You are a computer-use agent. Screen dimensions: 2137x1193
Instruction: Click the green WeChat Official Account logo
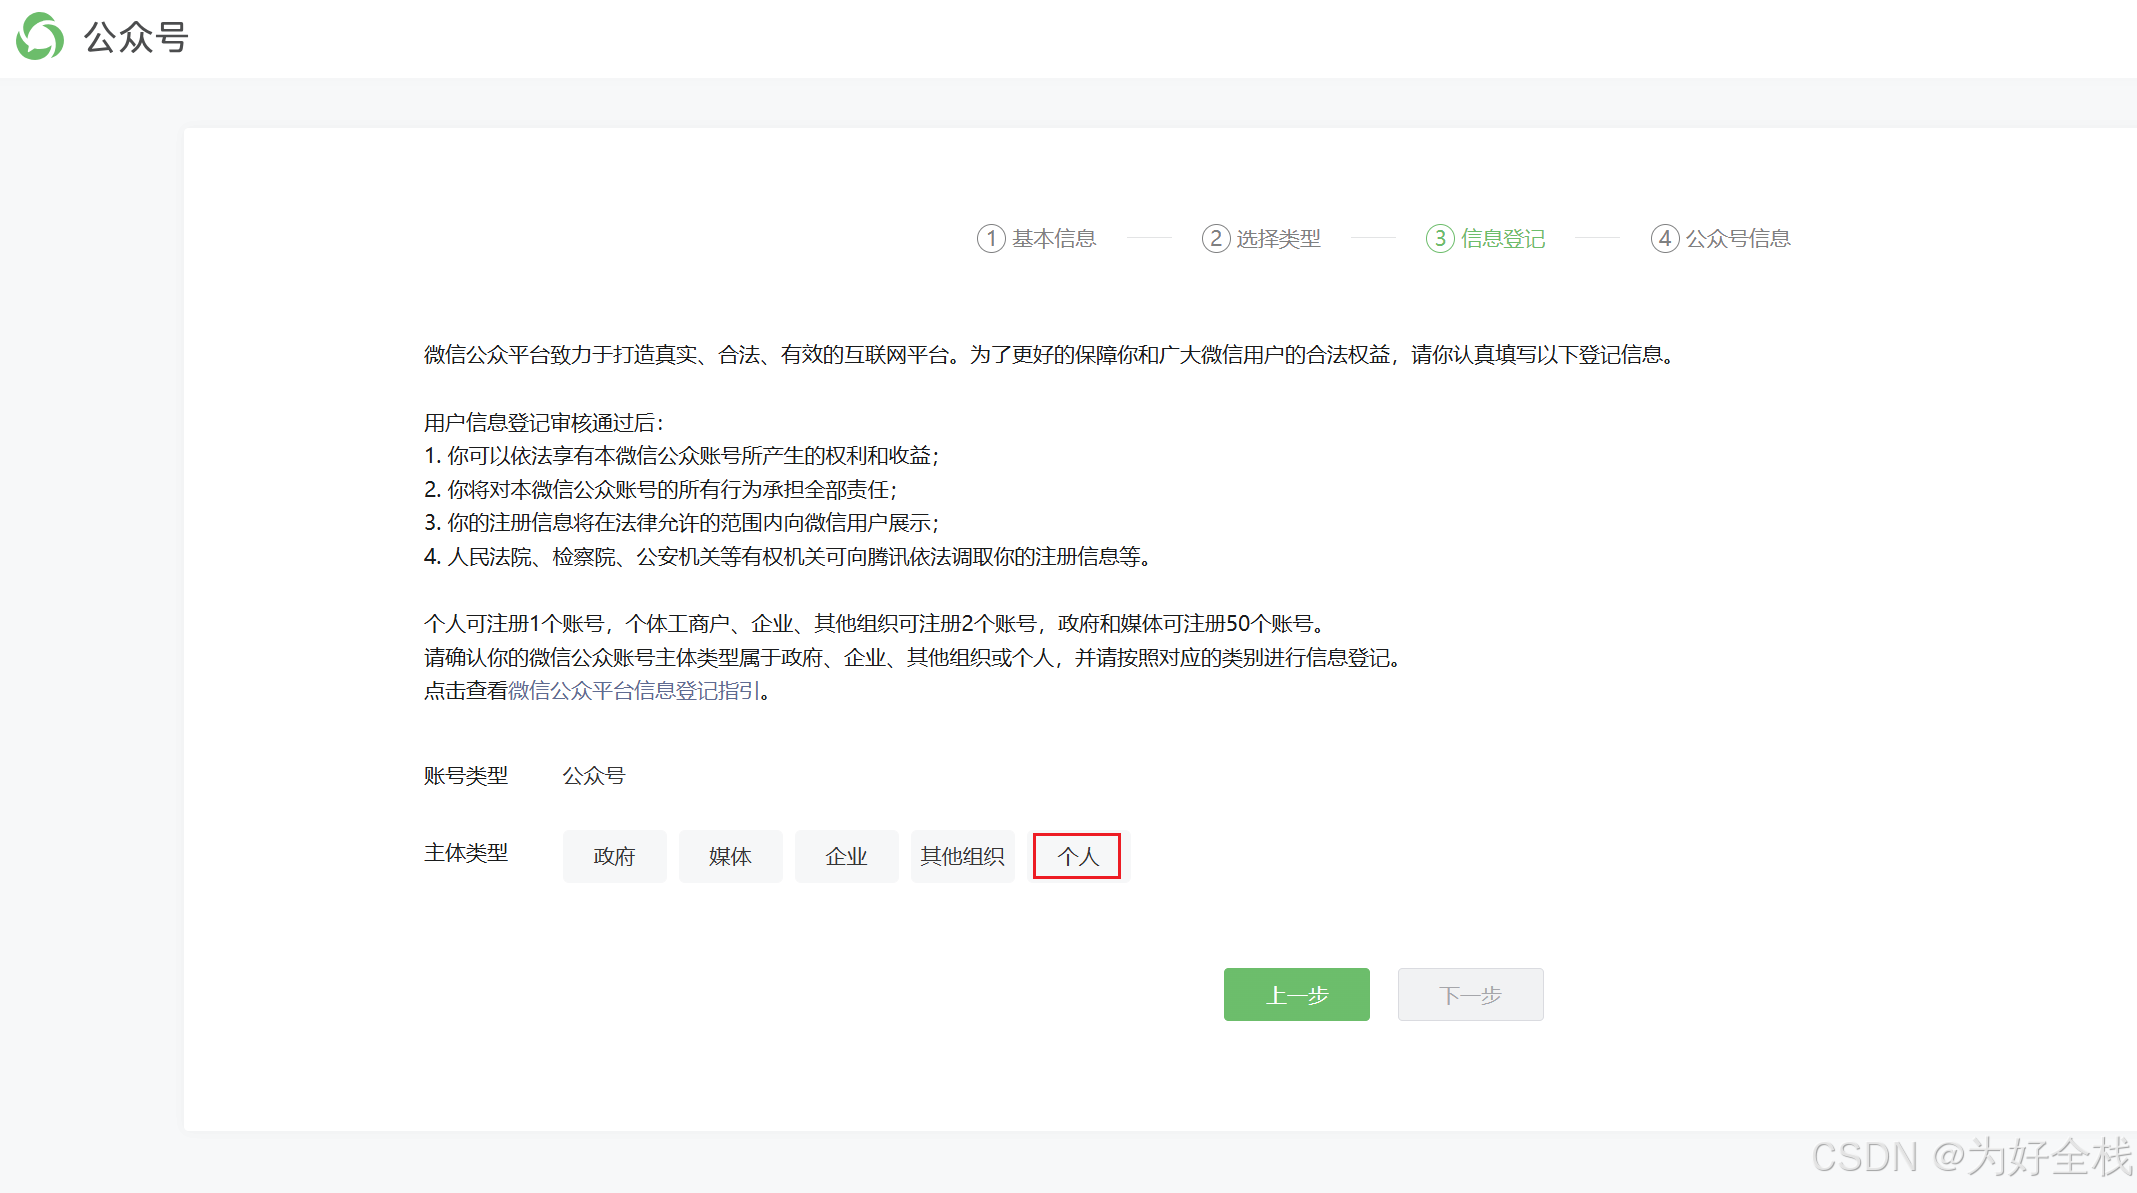click(x=40, y=37)
